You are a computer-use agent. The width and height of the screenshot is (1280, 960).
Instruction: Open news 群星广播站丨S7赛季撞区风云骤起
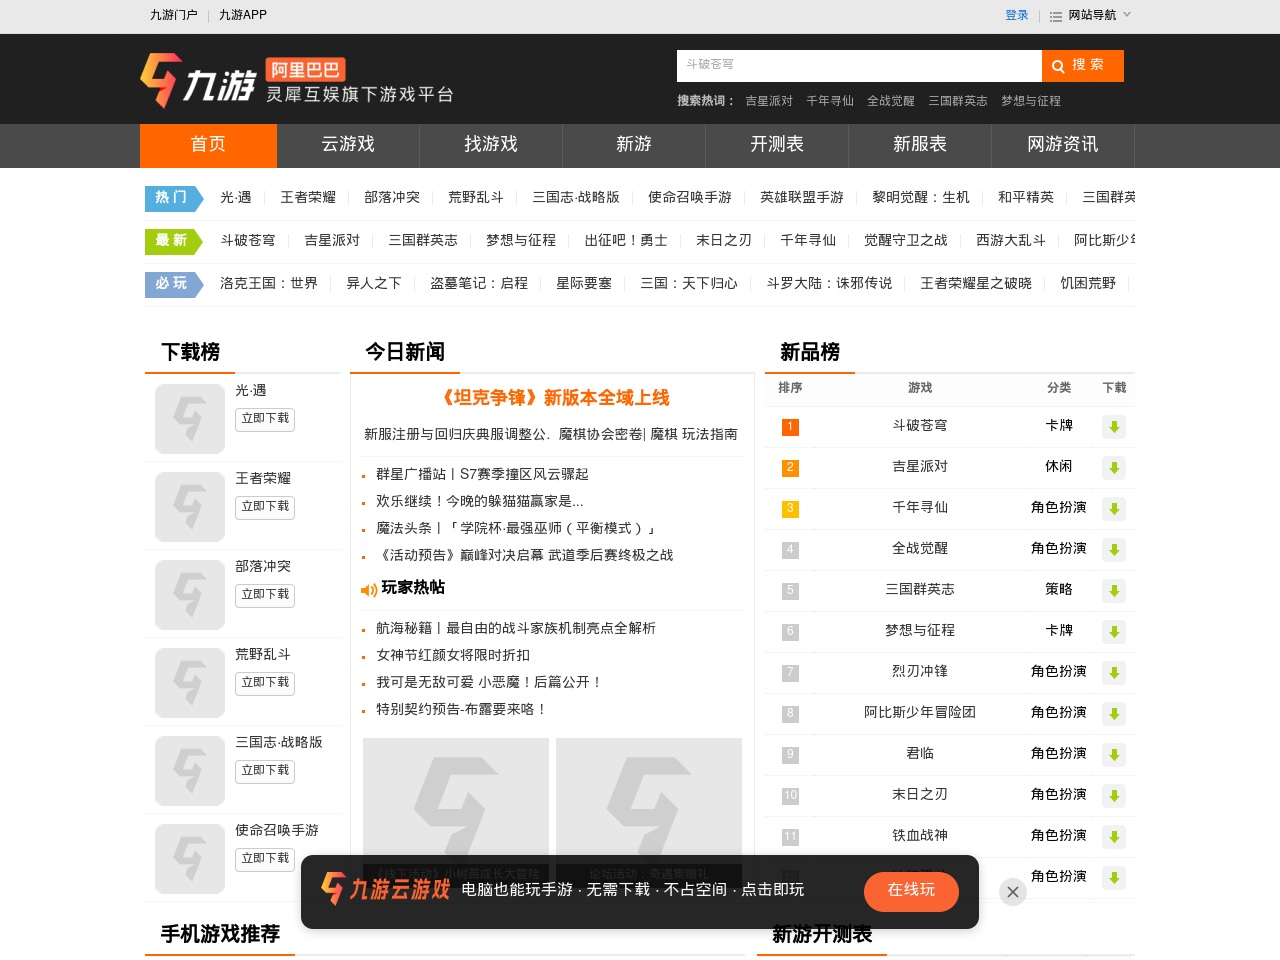[482, 474]
